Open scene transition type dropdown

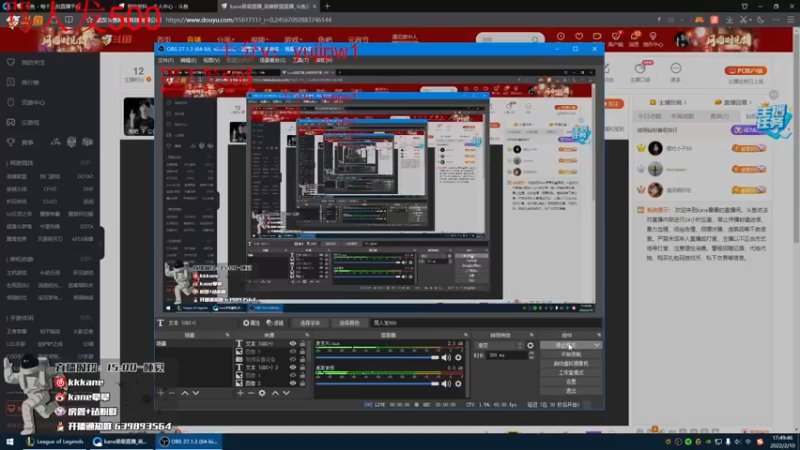coord(499,345)
